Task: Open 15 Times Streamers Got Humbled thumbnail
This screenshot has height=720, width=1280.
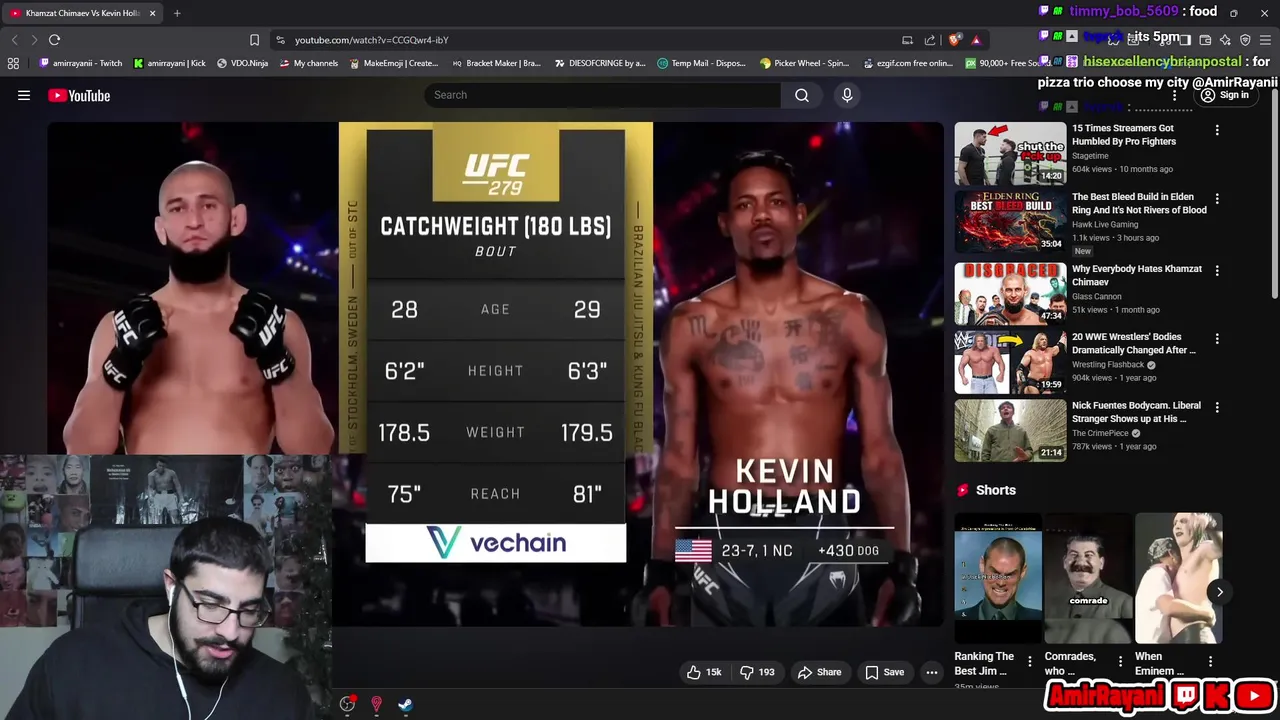Action: click(1010, 153)
